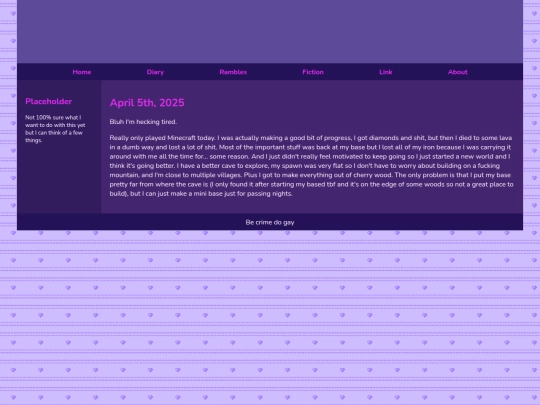
Task: Click the Link menu item
Action: 386,72
